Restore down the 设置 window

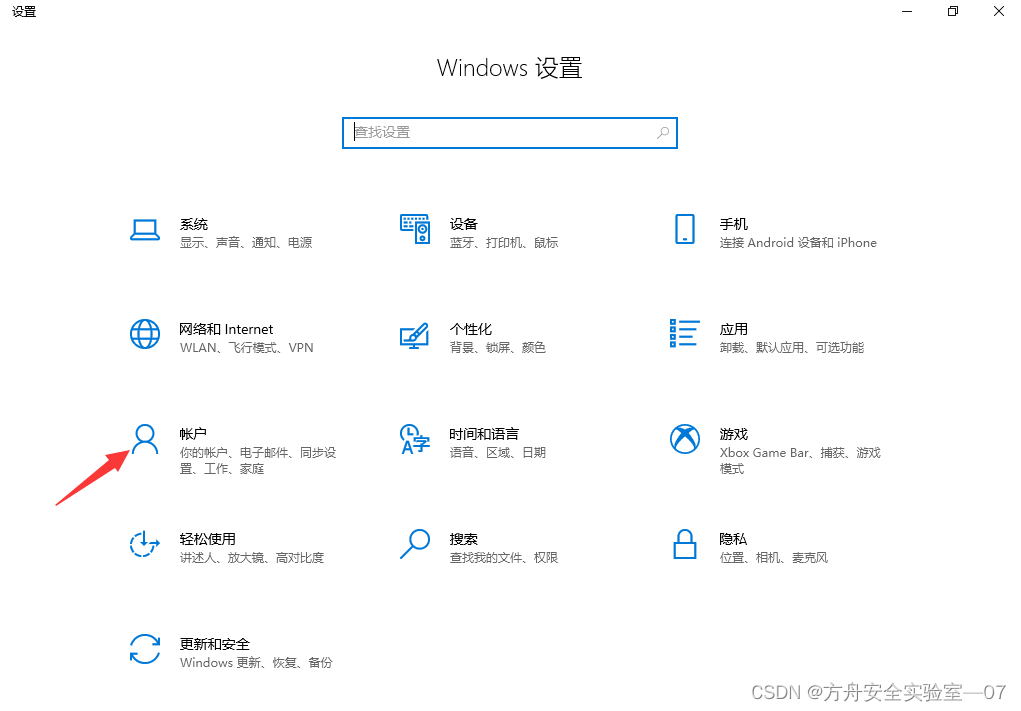(953, 11)
